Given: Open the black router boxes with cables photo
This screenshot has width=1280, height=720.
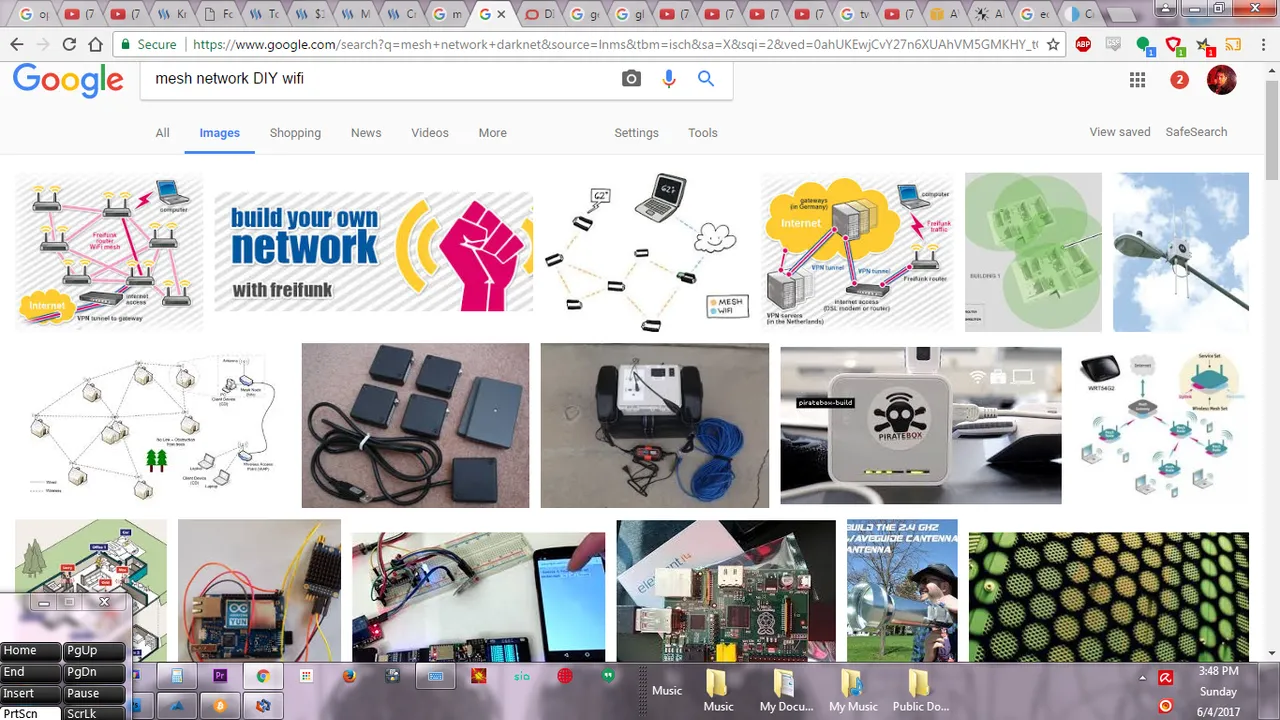Looking at the screenshot, I should 415,425.
